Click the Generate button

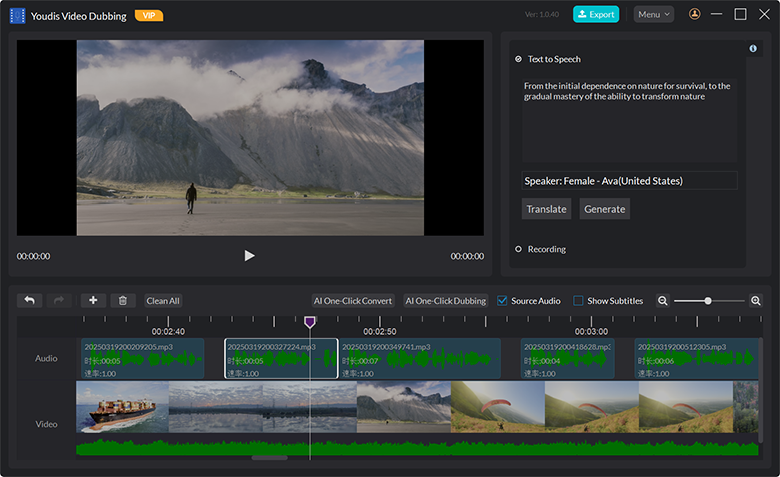[604, 209]
